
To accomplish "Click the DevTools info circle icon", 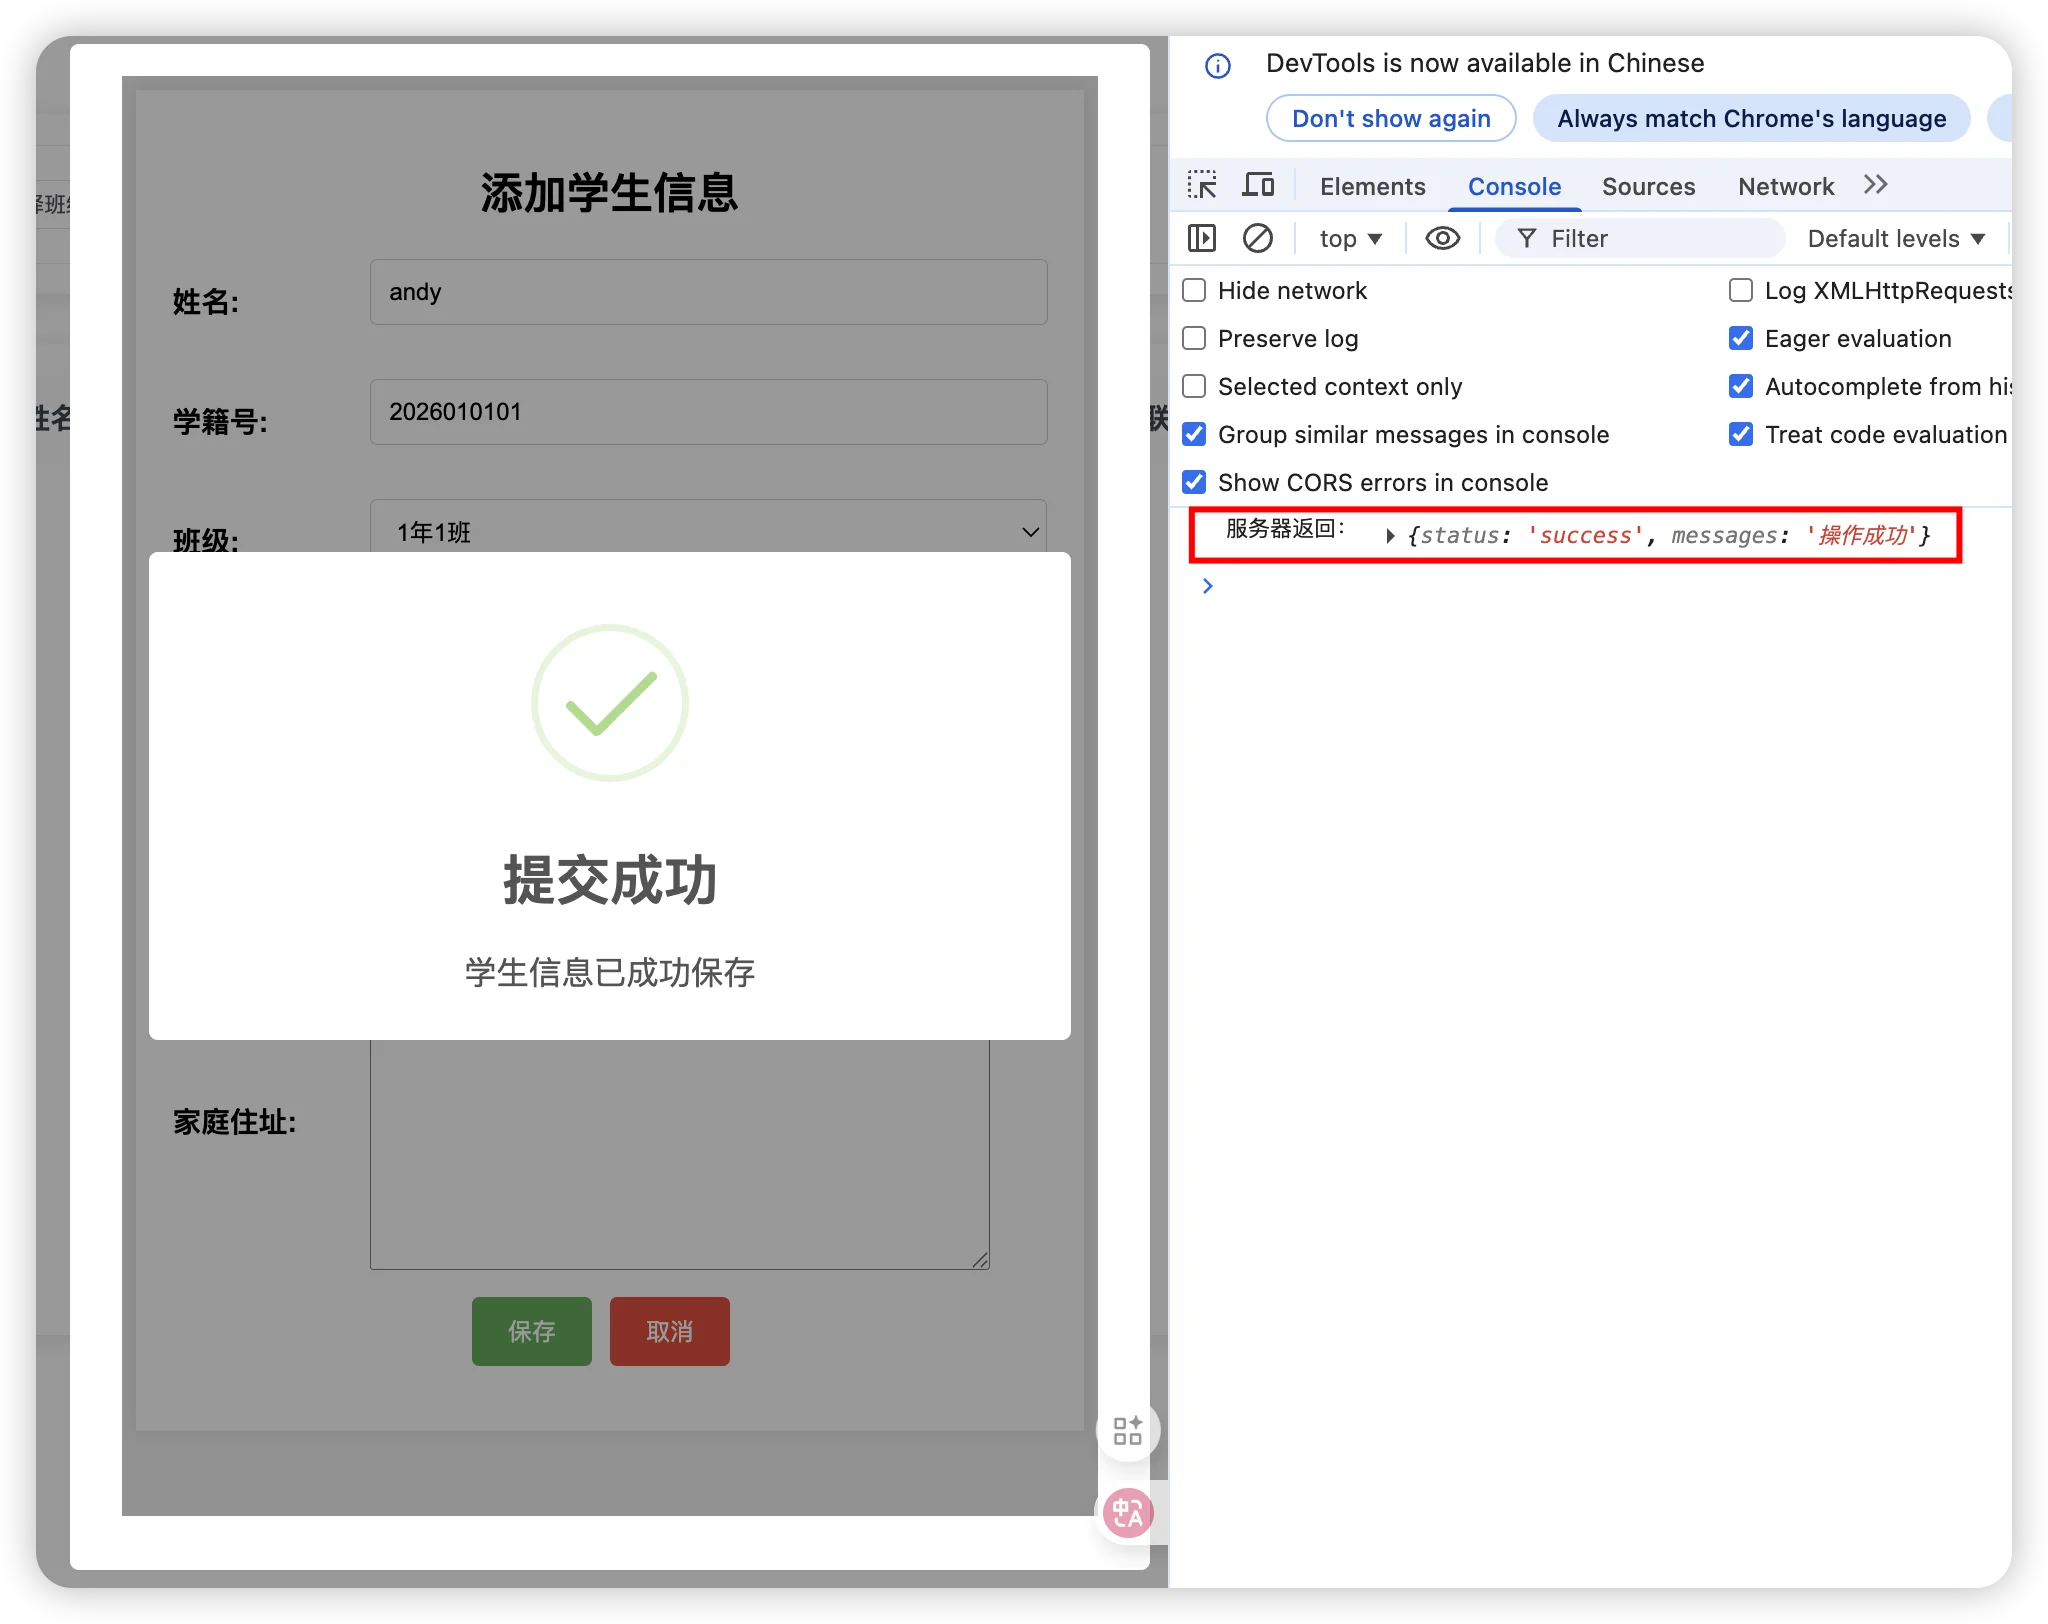I will click(x=1217, y=66).
